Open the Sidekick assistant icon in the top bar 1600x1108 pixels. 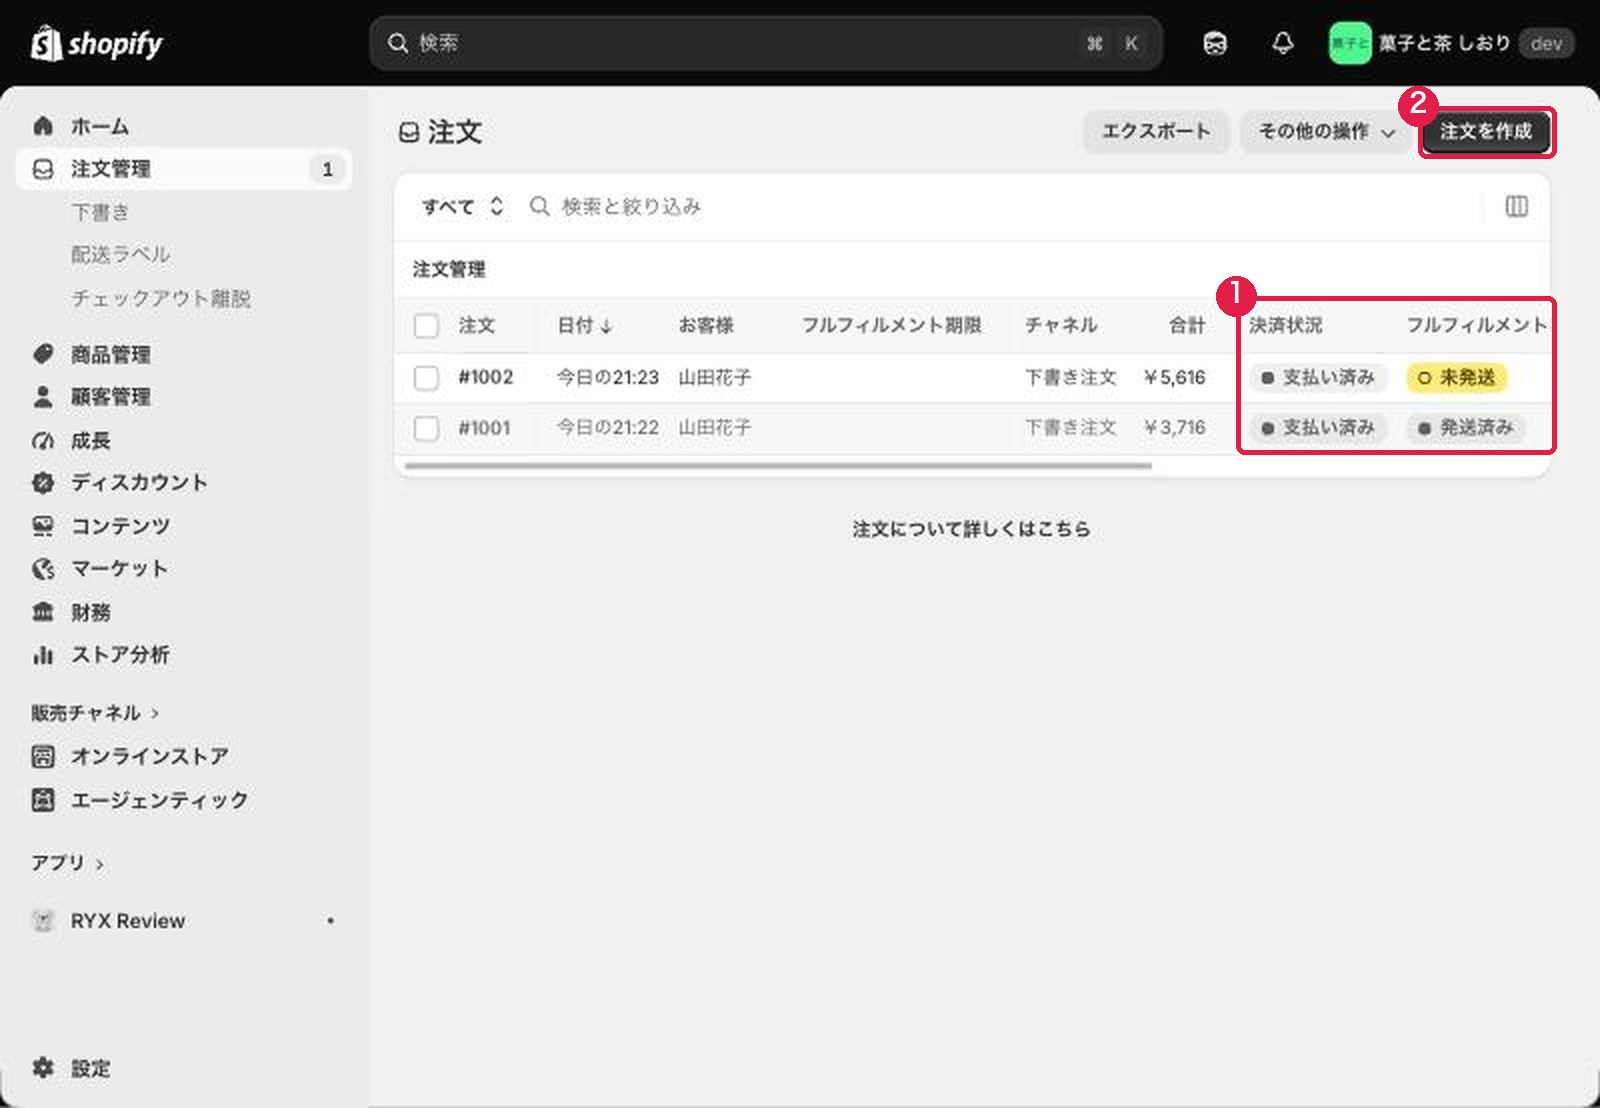[1215, 43]
